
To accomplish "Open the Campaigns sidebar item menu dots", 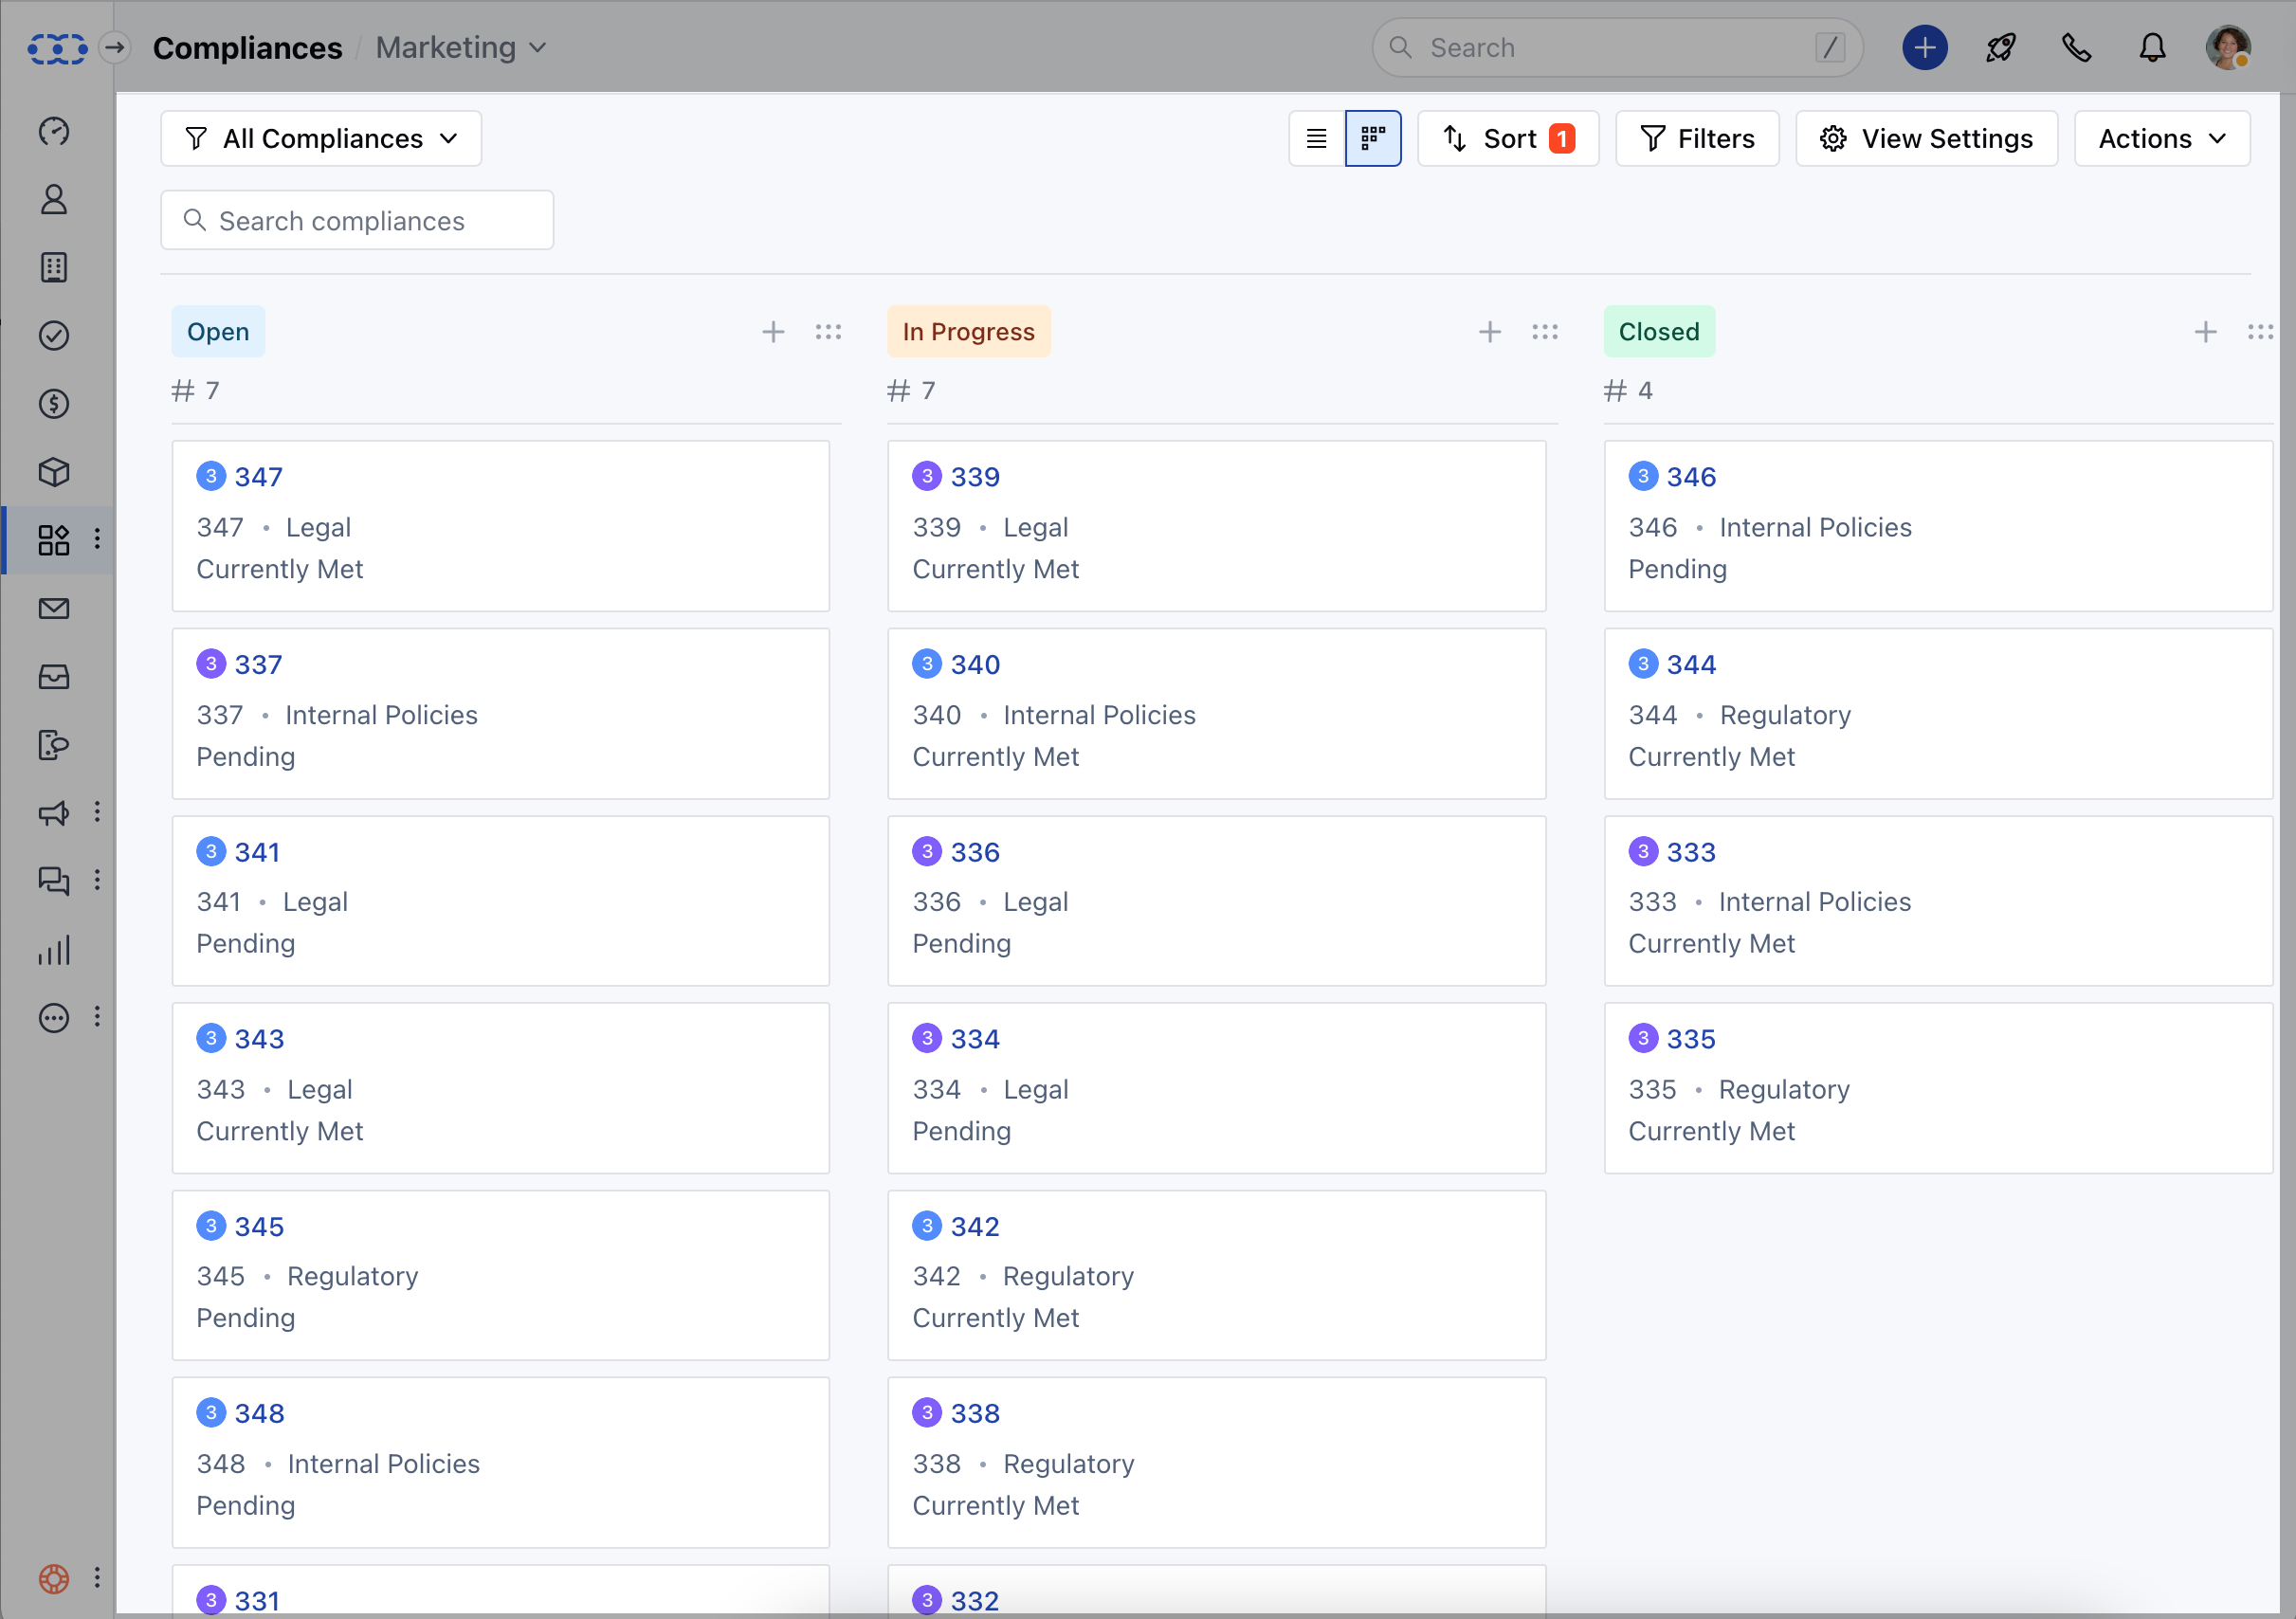I will coord(97,812).
